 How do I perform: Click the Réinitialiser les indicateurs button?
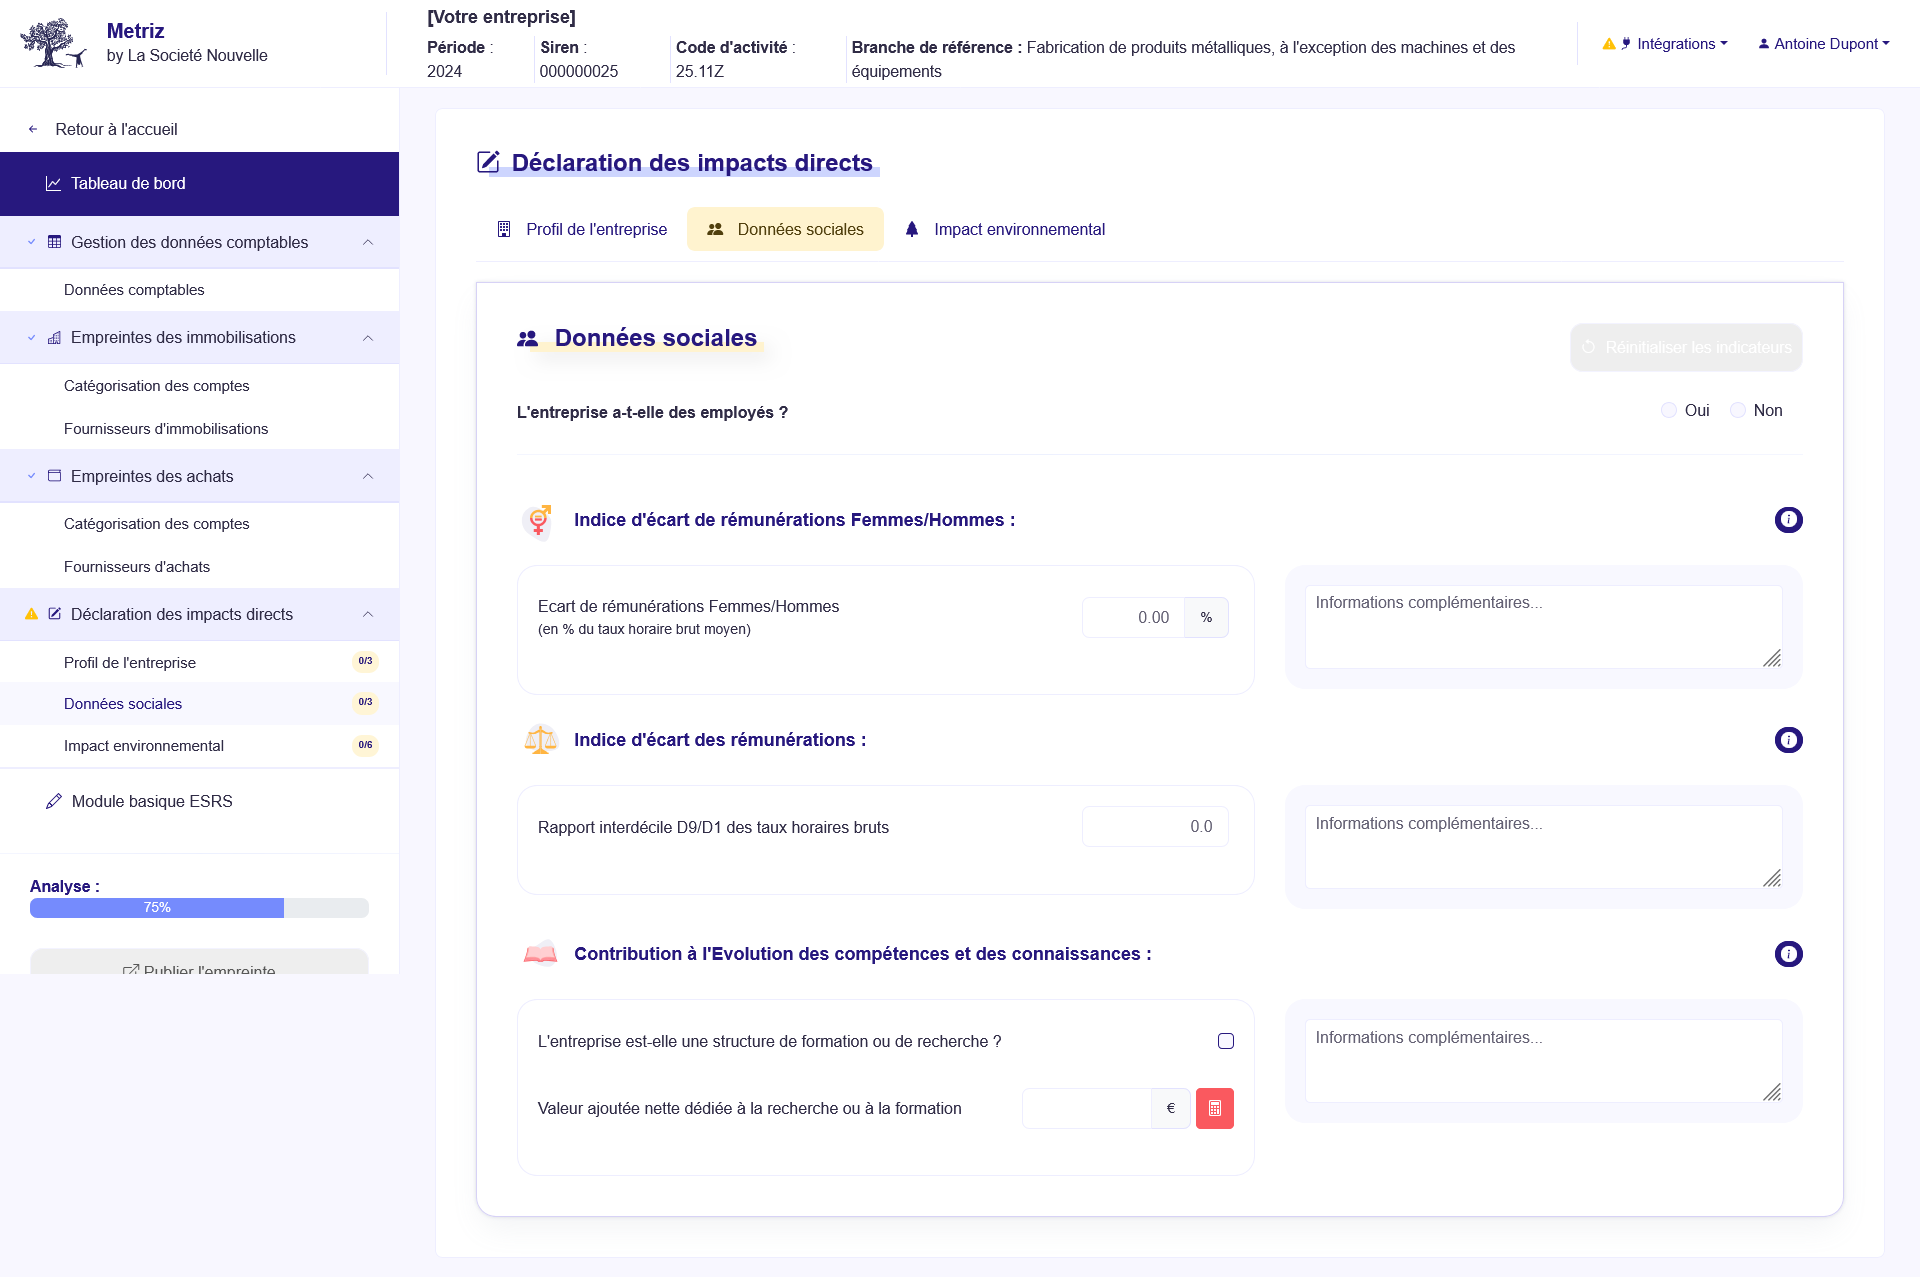click(x=1685, y=347)
